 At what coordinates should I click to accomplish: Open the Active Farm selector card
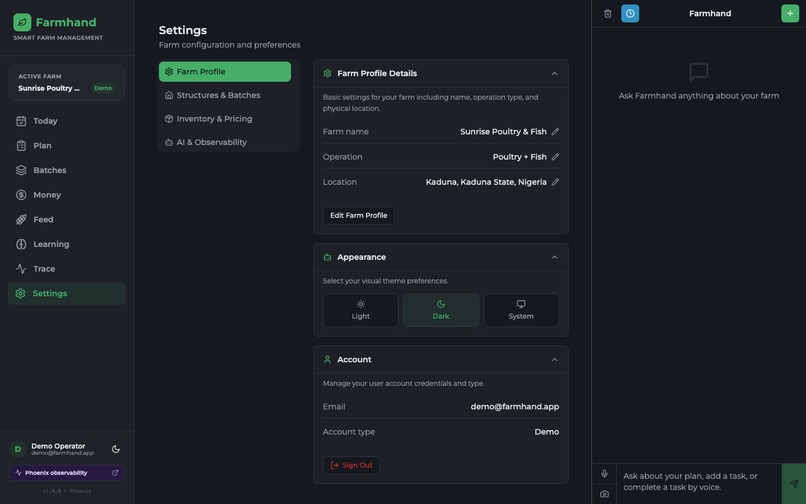pos(67,83)
